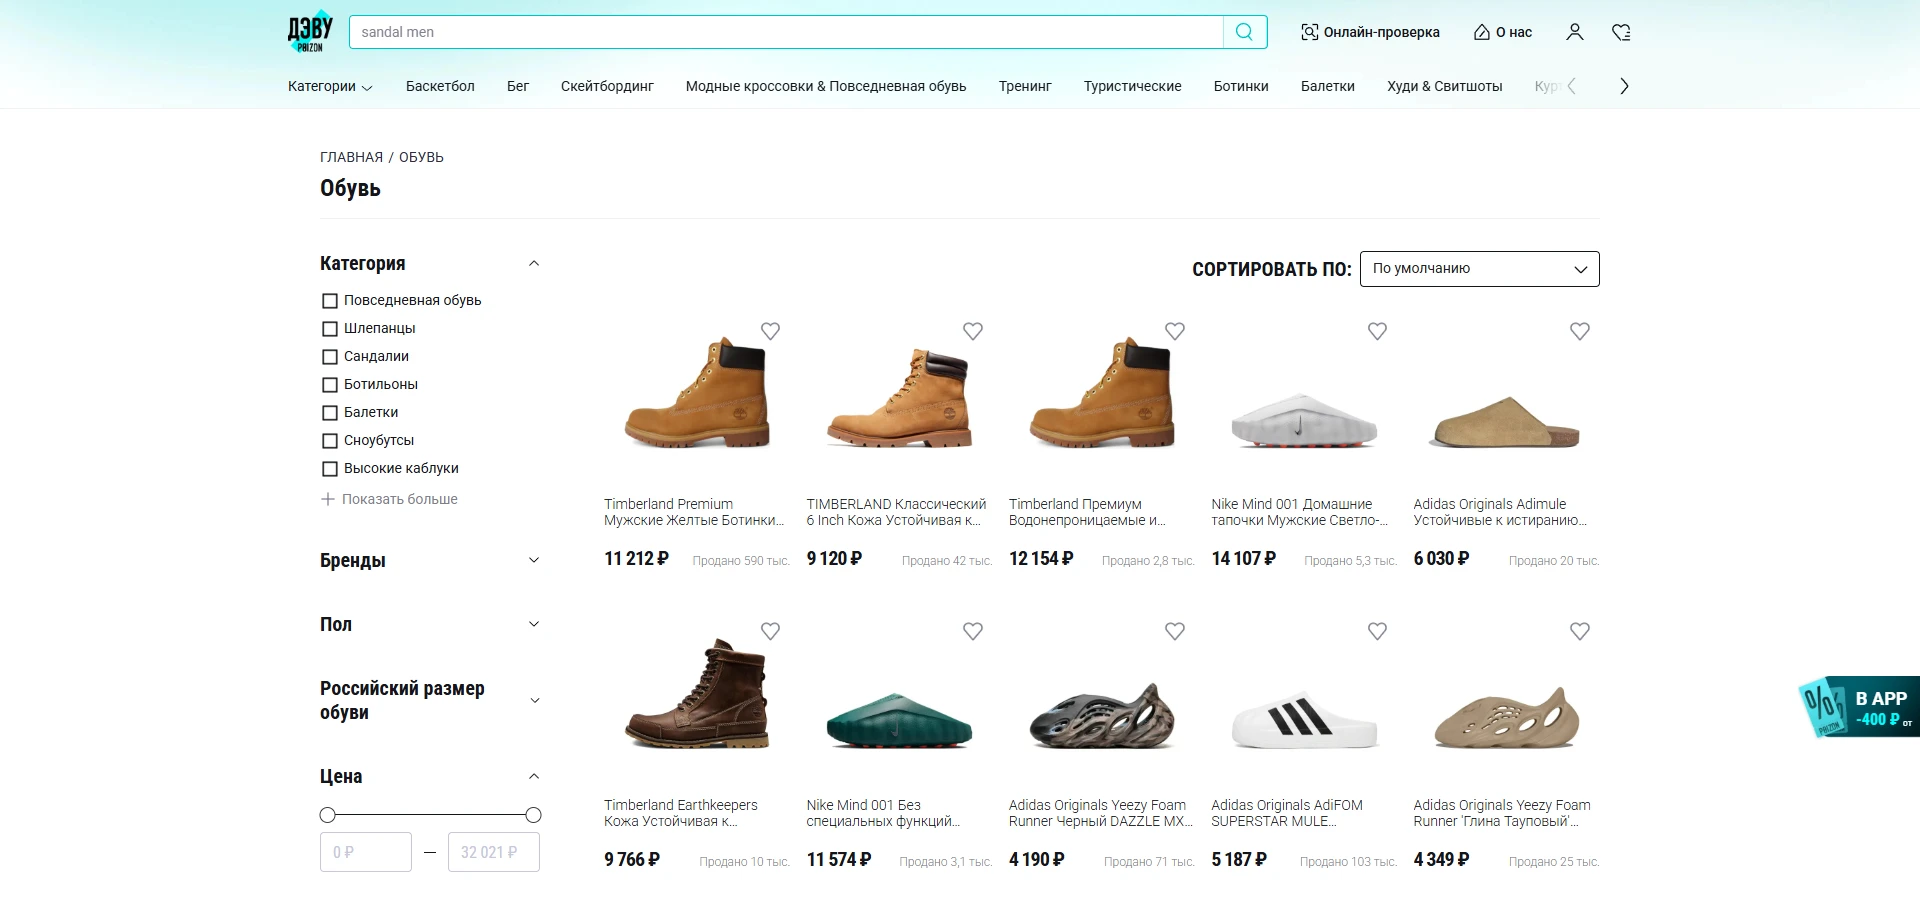Image resolution: width=1920 pixels, height=919 pixels.
Task: Favorite the Nike Mind 001 Домашние тапочки
Action: (x=1377, y=331)
